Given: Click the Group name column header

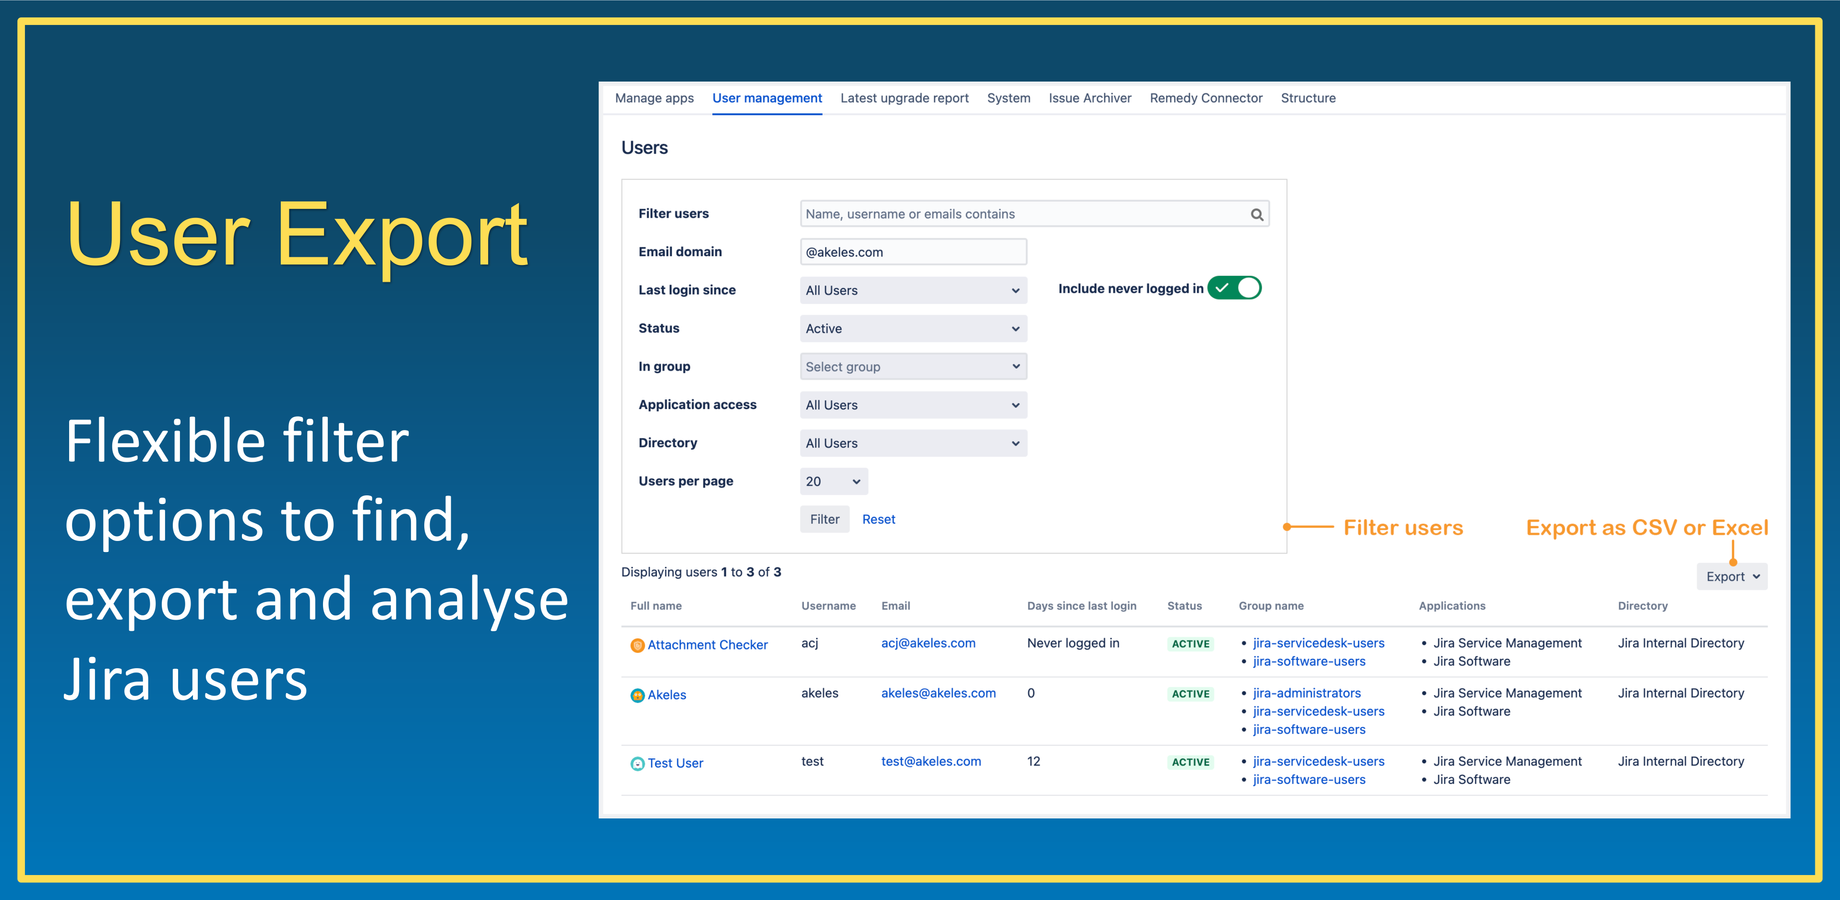Looking at the screenshot, I should (1271, 606).
